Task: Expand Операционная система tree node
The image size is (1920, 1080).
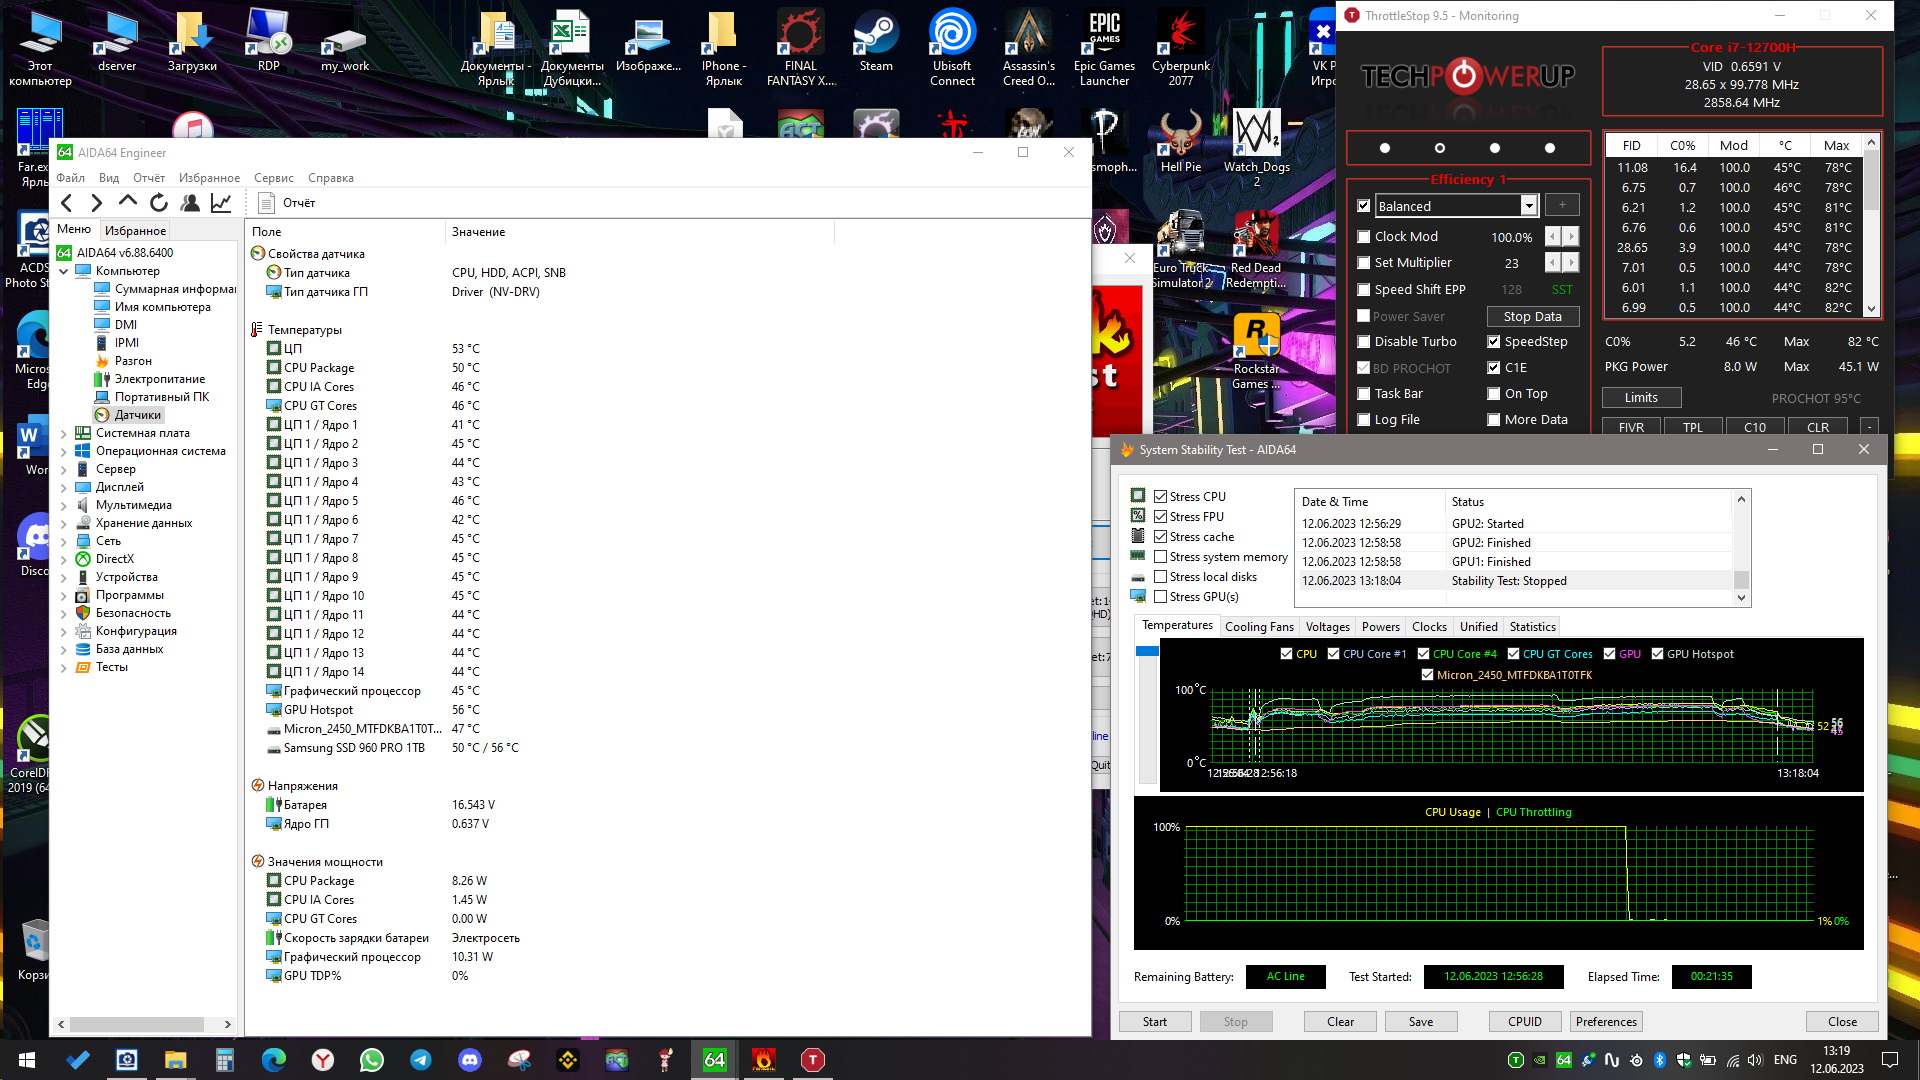Action: 64,451
